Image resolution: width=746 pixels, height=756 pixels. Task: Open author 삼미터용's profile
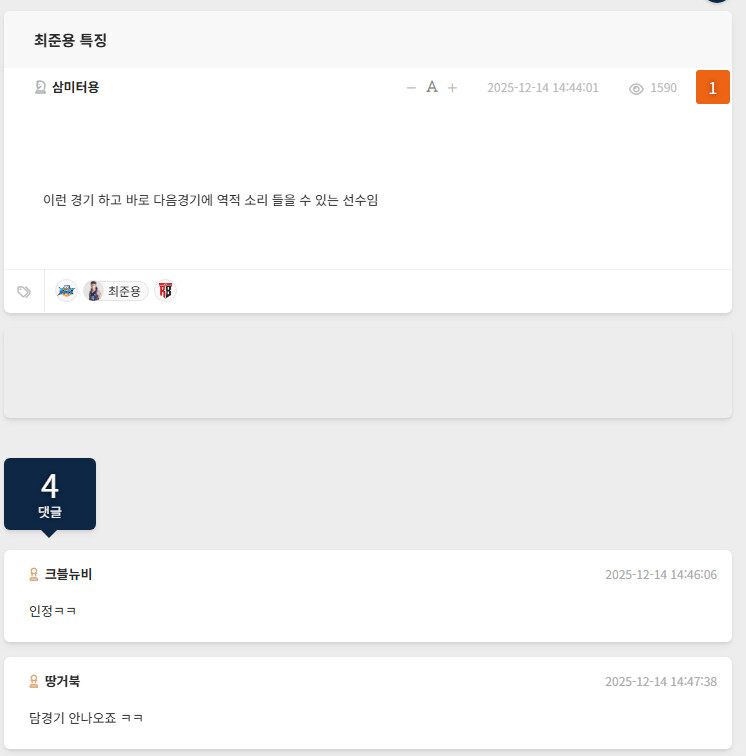[75, 87]
